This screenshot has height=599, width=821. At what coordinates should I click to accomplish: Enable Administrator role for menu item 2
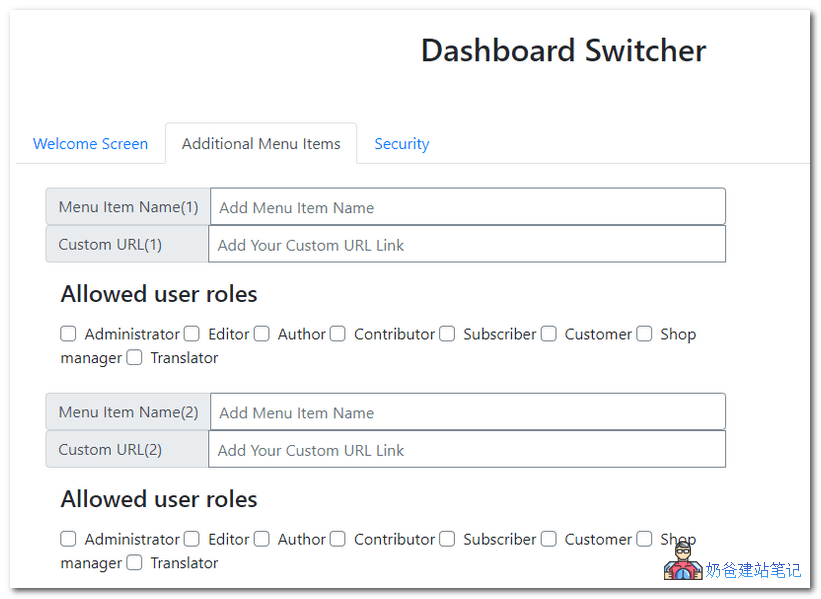68,539
